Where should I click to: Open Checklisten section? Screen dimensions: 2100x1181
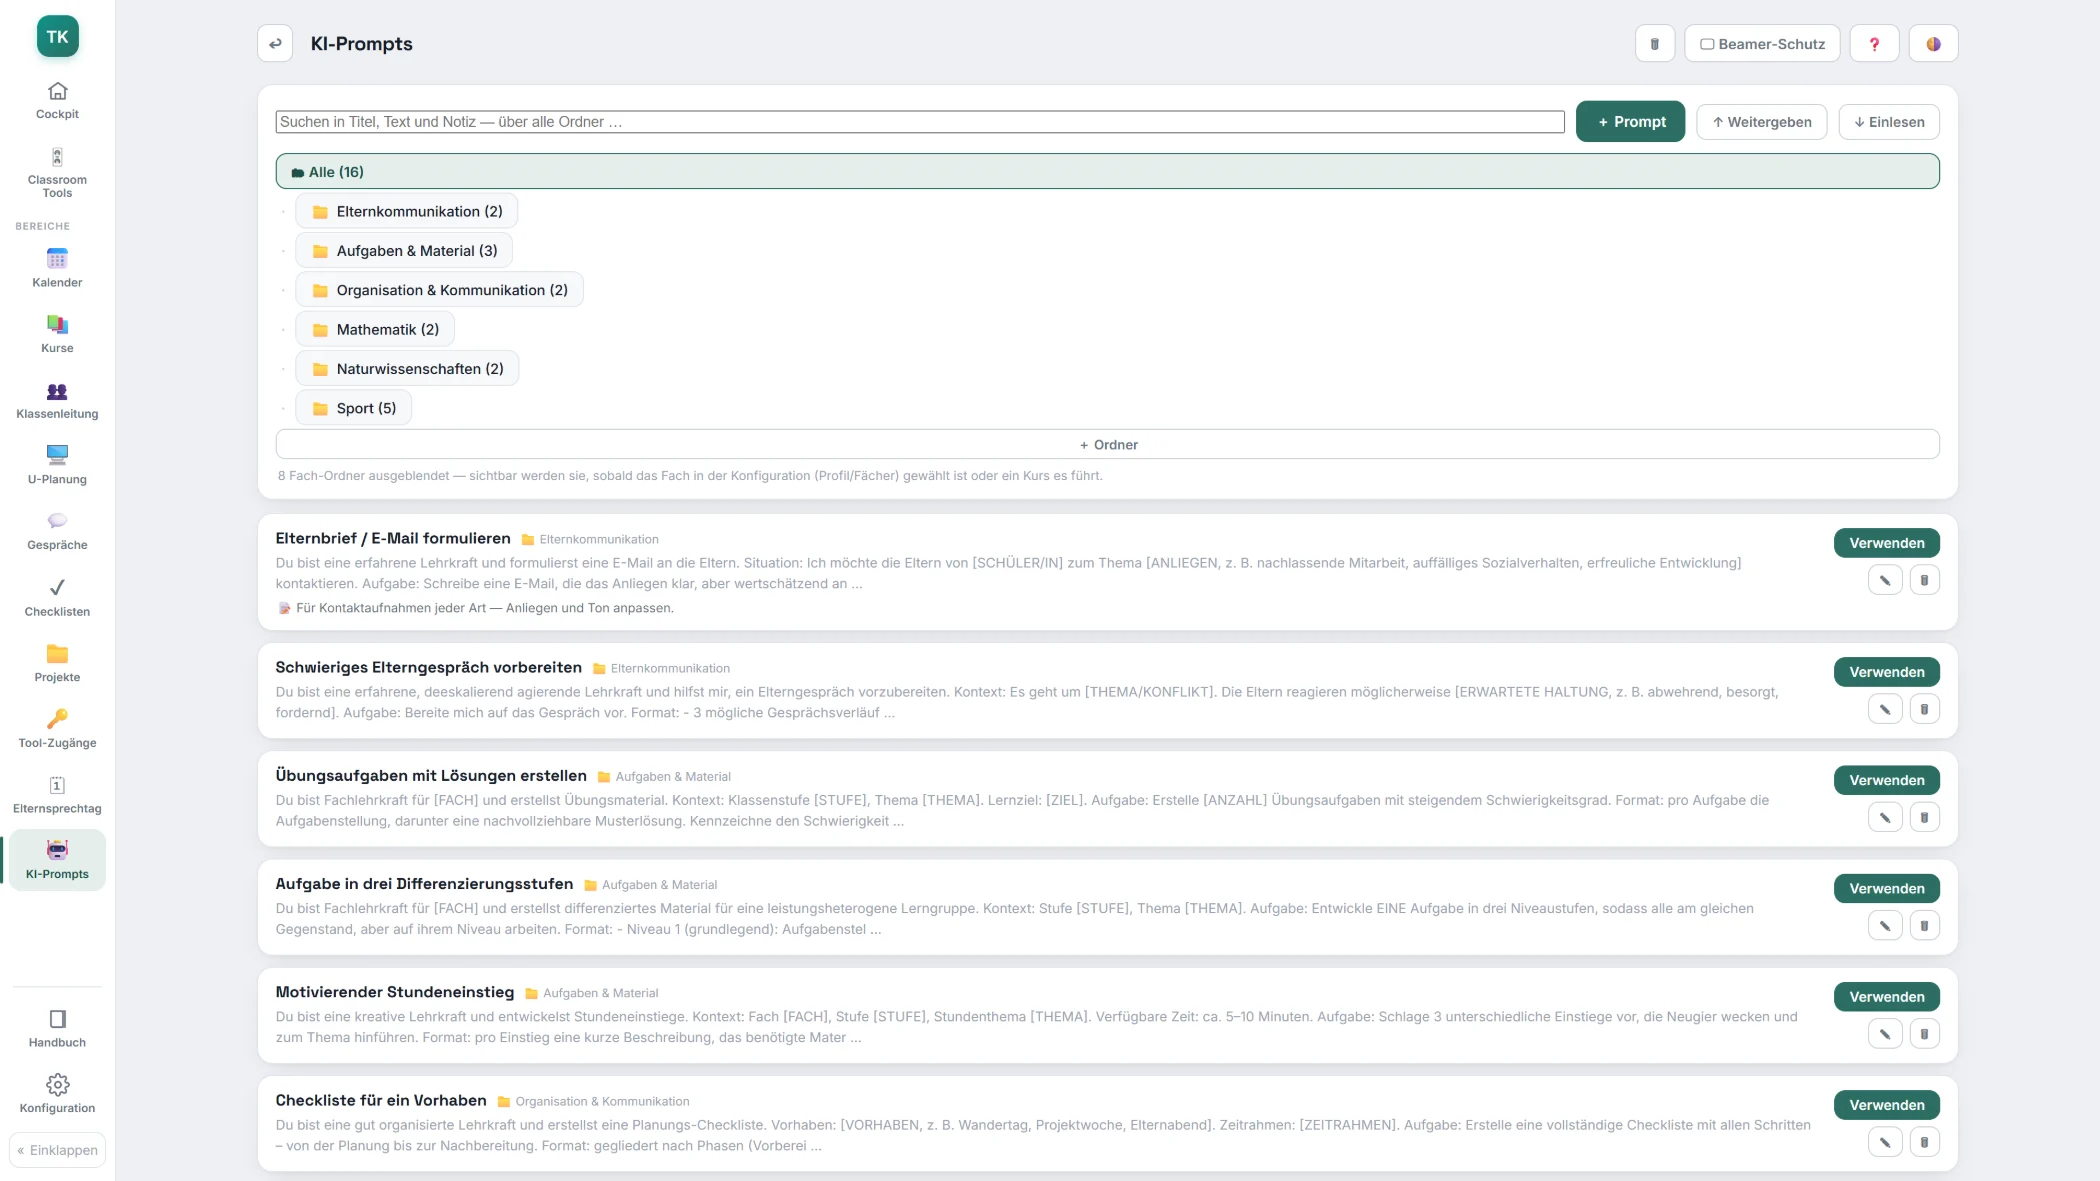click(x=57, y=598)
